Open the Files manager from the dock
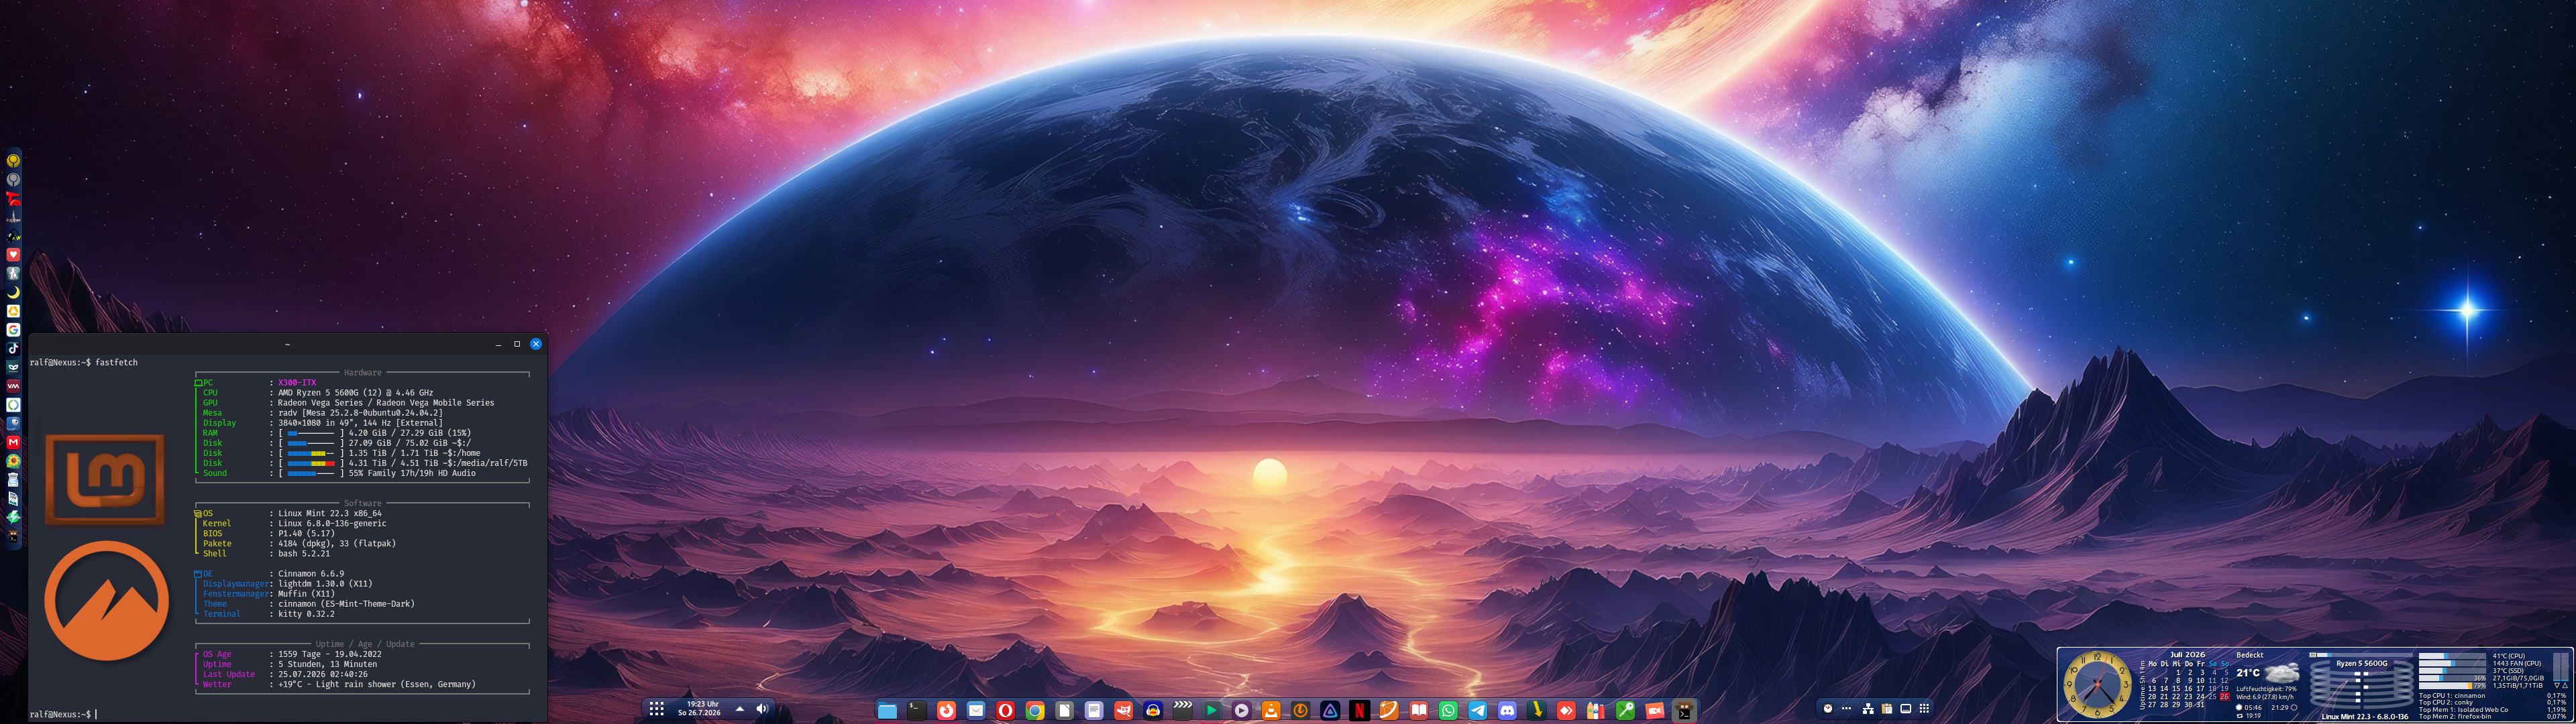 coord(887,710)
